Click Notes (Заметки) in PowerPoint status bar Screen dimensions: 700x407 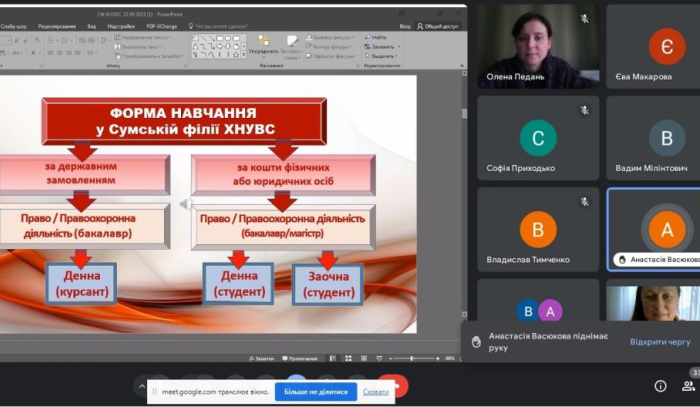coord(263,358)
